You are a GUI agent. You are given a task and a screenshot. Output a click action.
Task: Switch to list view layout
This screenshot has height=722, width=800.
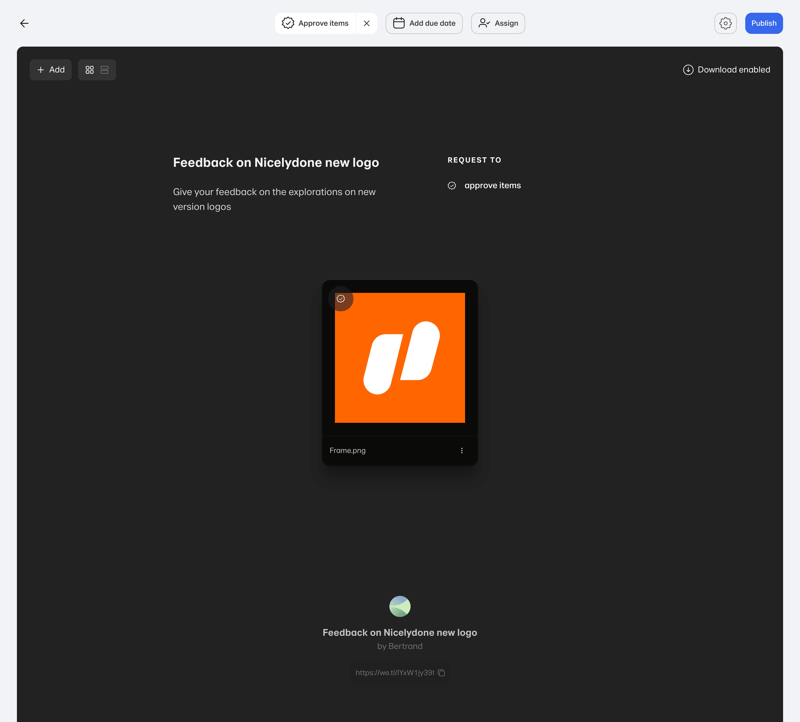pos(105,69)
